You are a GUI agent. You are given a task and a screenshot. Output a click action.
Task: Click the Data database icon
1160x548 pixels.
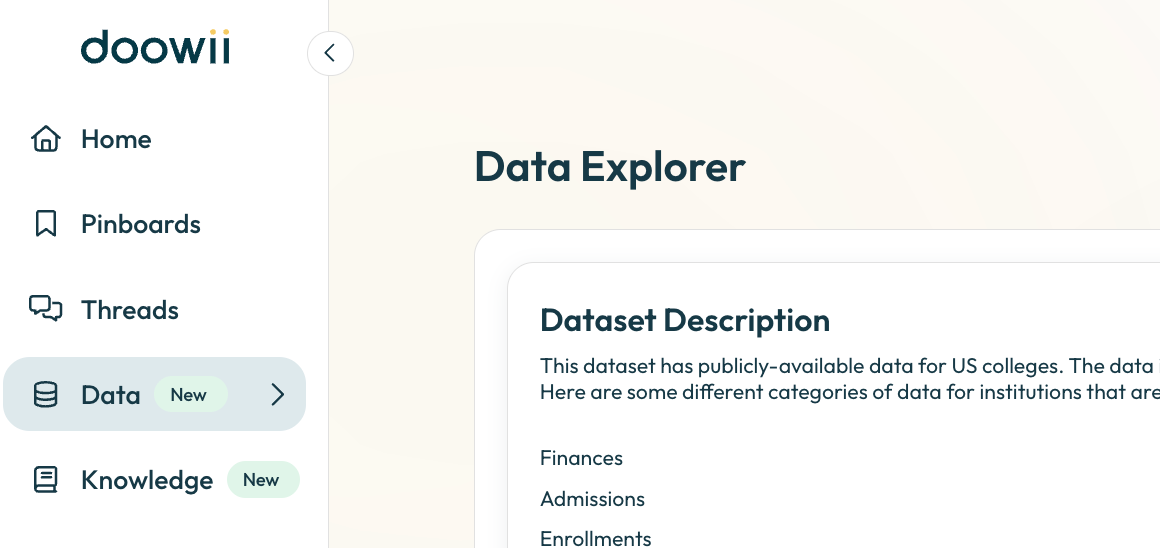click(46, 395)
